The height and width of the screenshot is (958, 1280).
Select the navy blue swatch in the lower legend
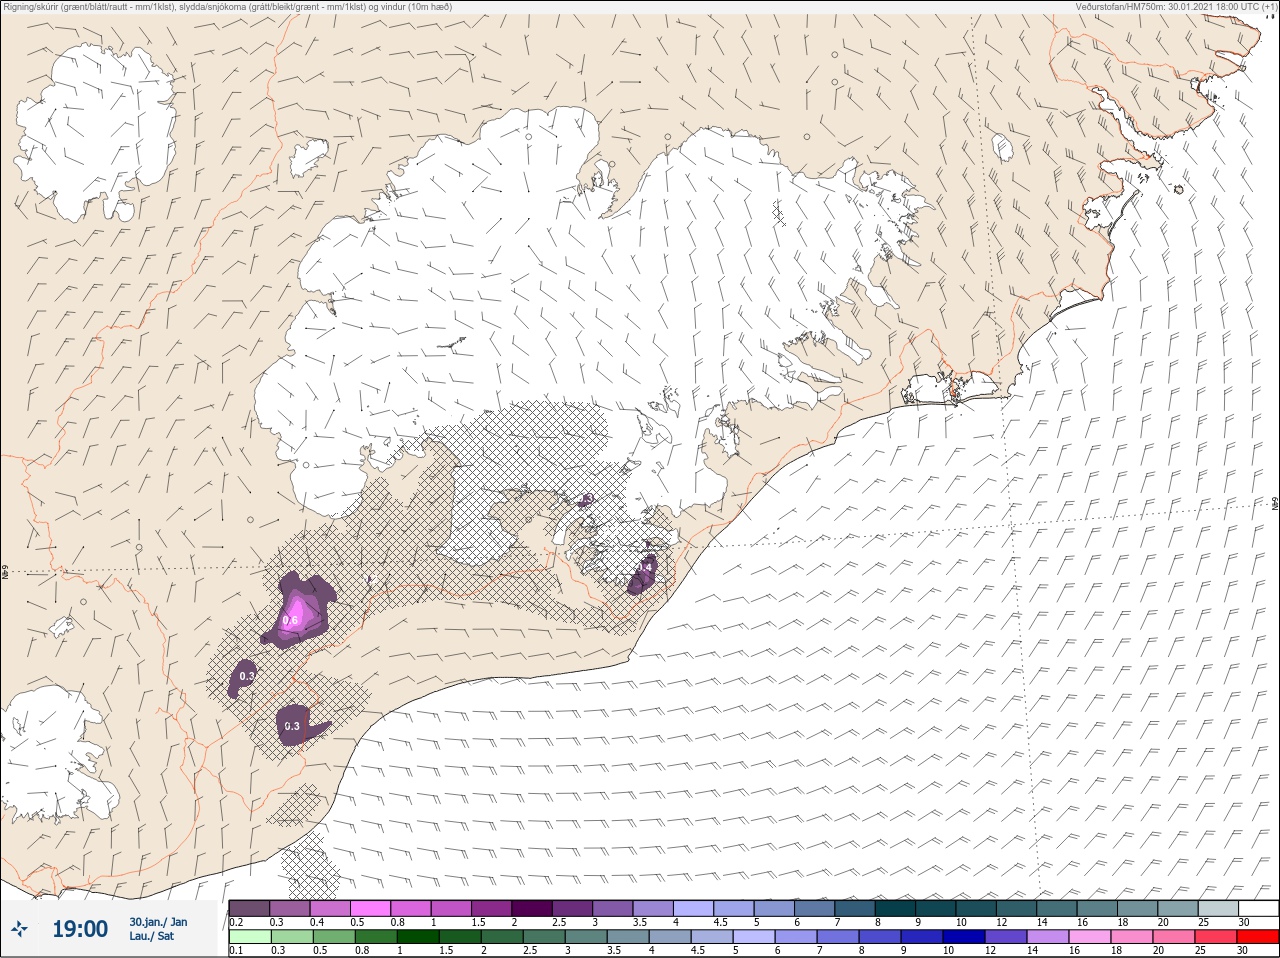(x=964, y=937)
